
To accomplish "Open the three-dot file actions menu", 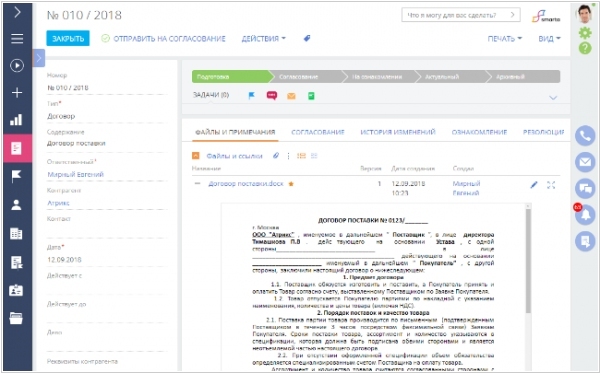I will (288, 156).
